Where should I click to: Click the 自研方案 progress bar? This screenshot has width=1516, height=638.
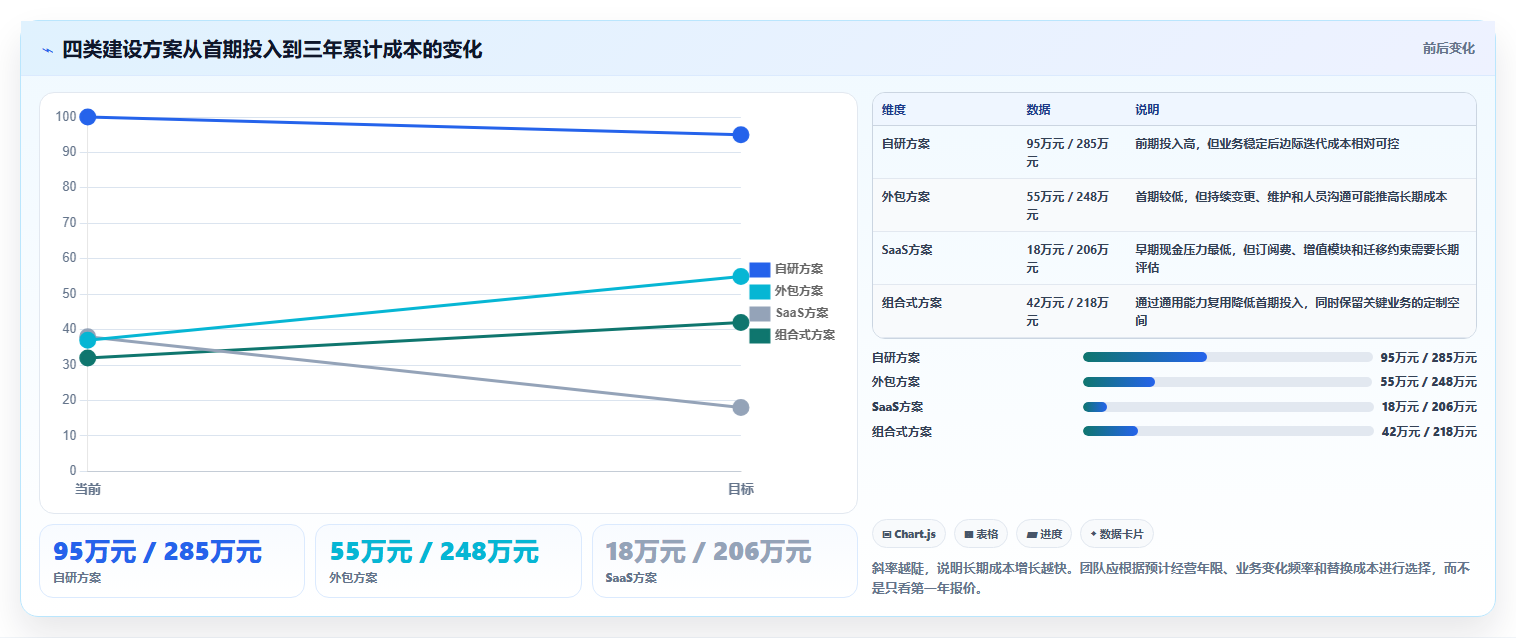(1228, 357)
